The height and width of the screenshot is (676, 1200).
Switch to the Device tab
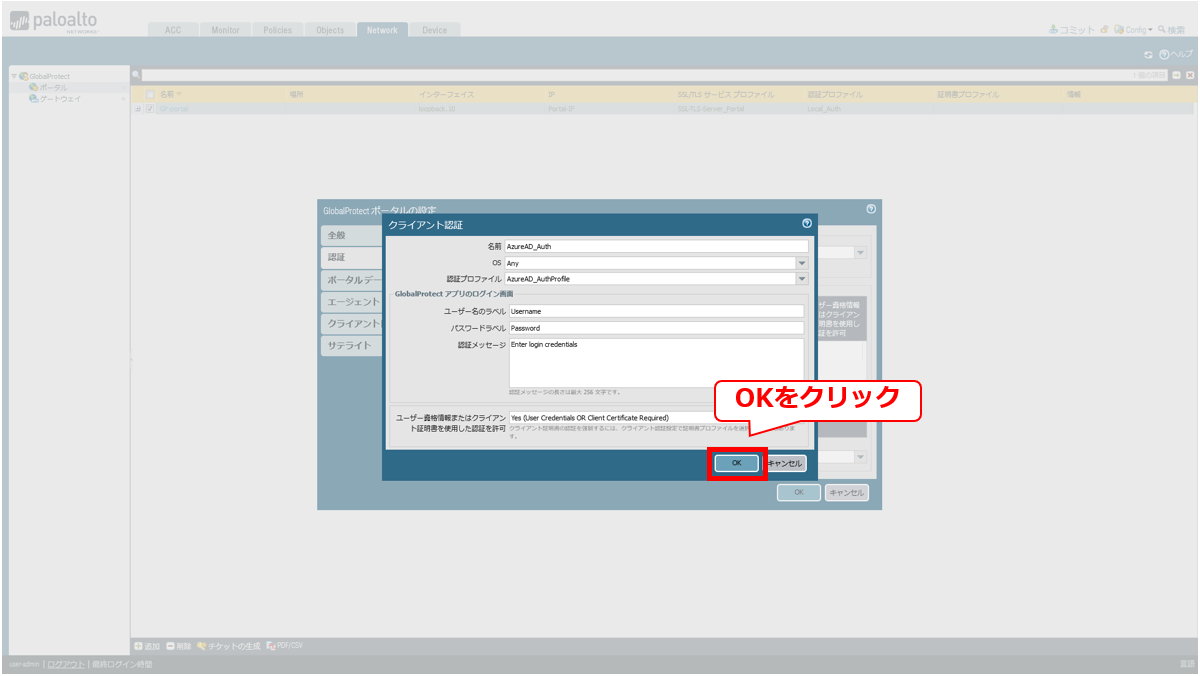pos(434,30)
